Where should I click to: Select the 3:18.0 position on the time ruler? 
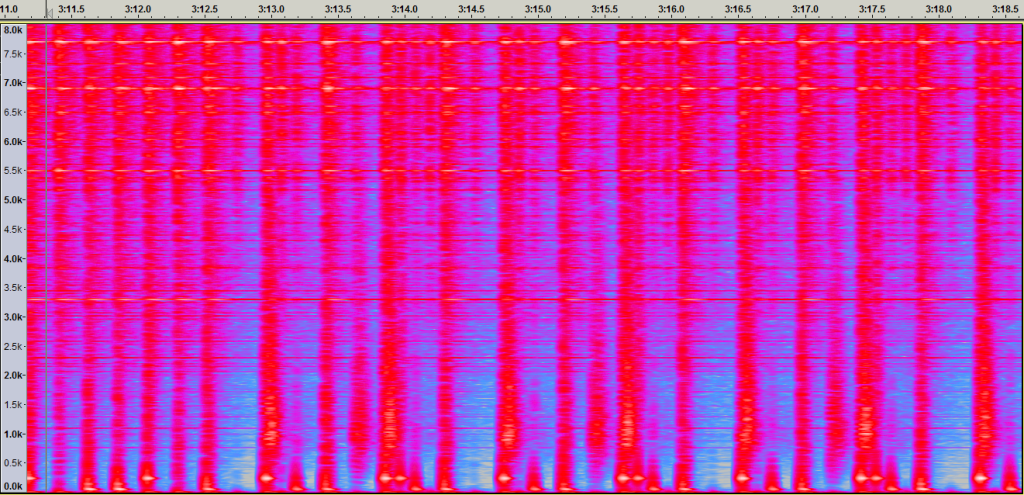coord(938,8)
